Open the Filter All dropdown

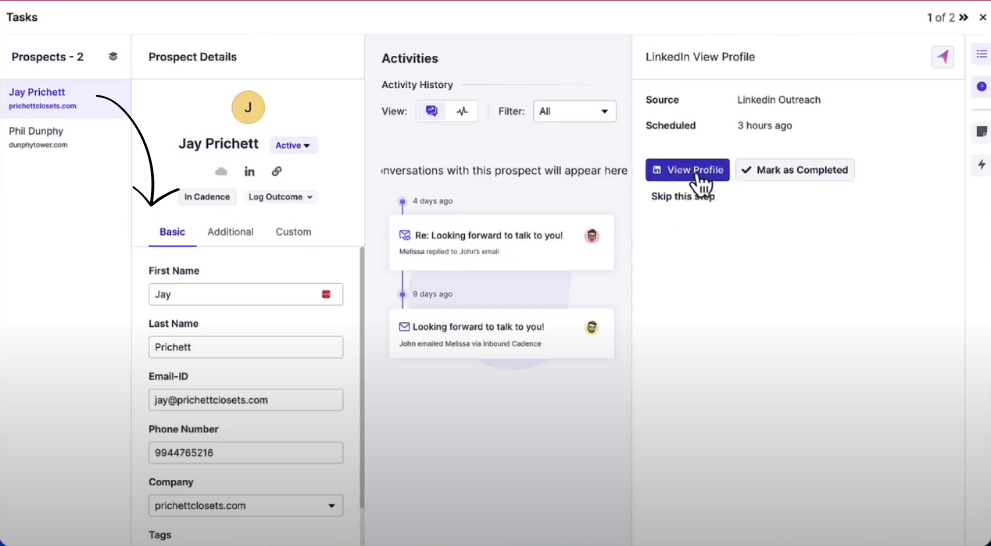(x=574, y=112)
